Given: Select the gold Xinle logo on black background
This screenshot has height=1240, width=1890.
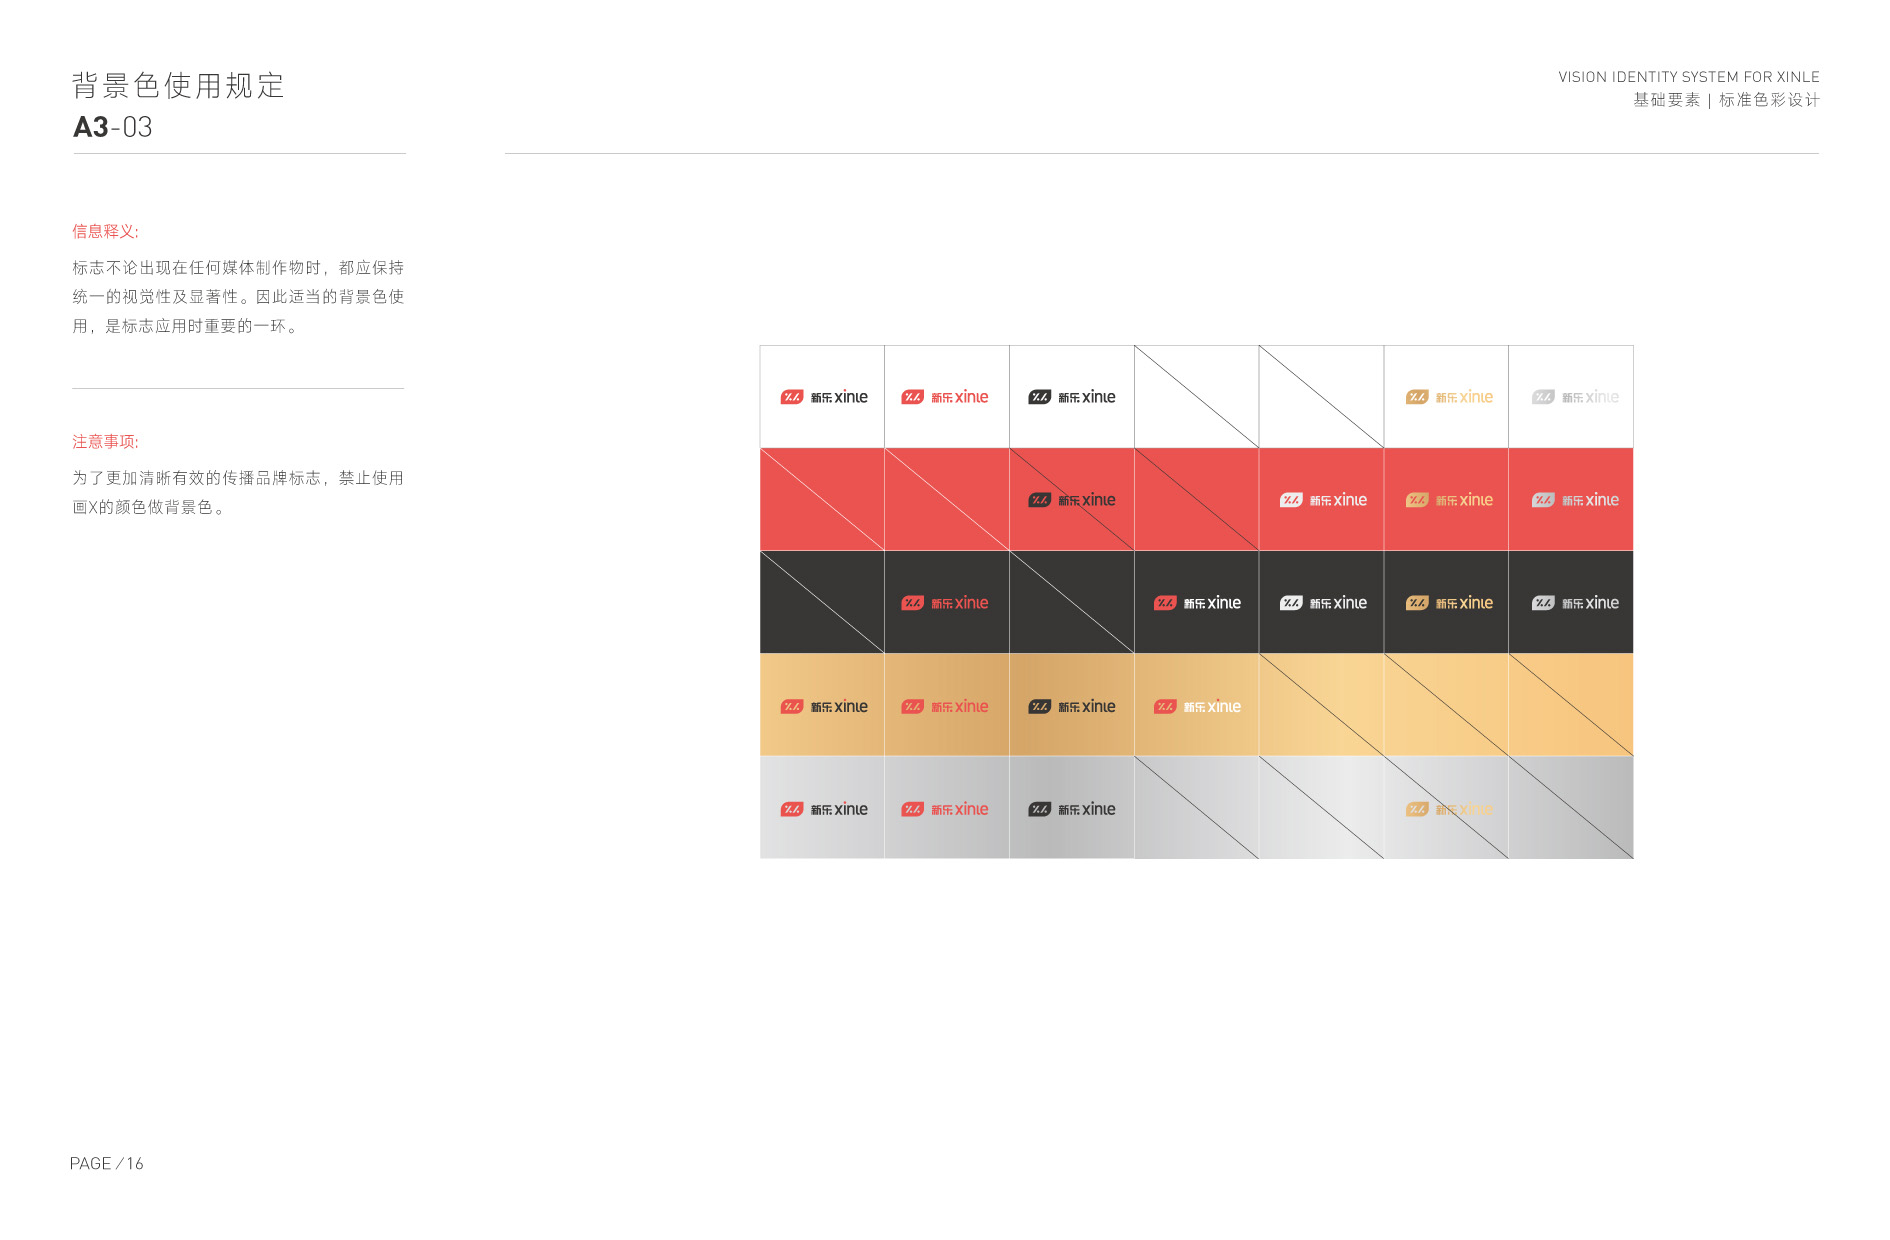Looking at the screenshot, I should pyautogui.click(x=1450, y=603).
